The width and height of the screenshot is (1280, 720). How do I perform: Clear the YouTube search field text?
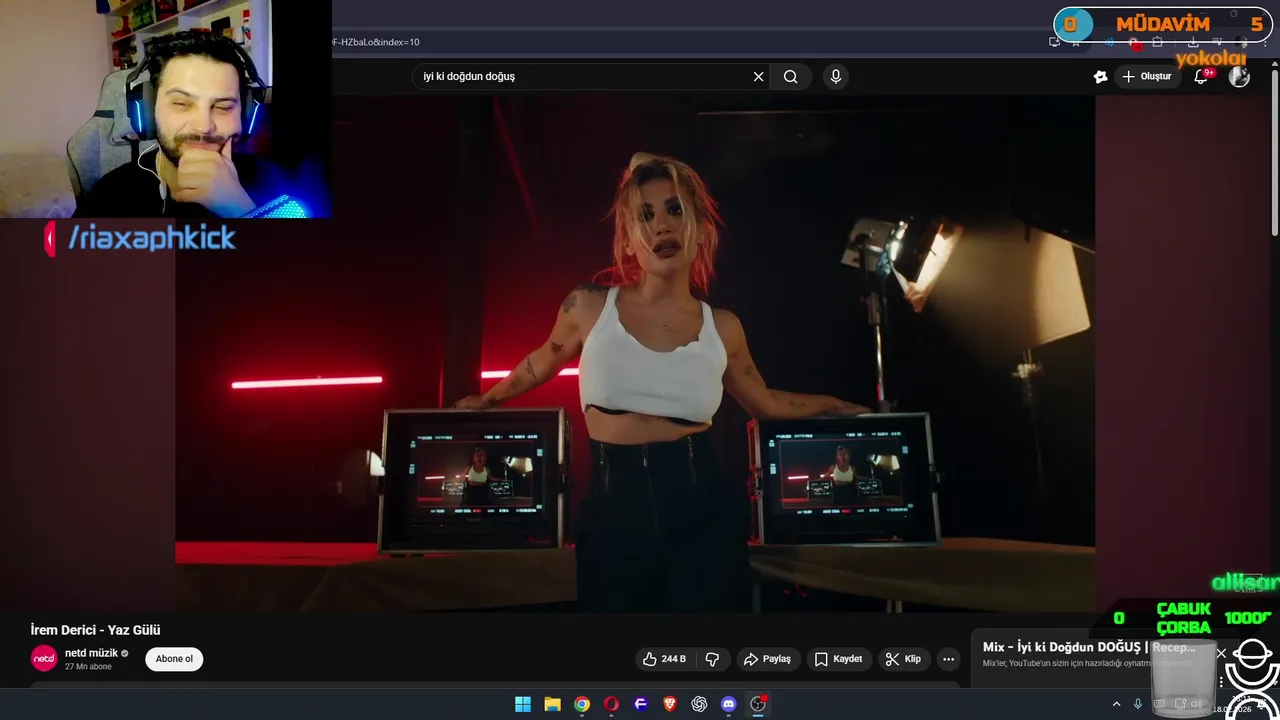(758, 77)
